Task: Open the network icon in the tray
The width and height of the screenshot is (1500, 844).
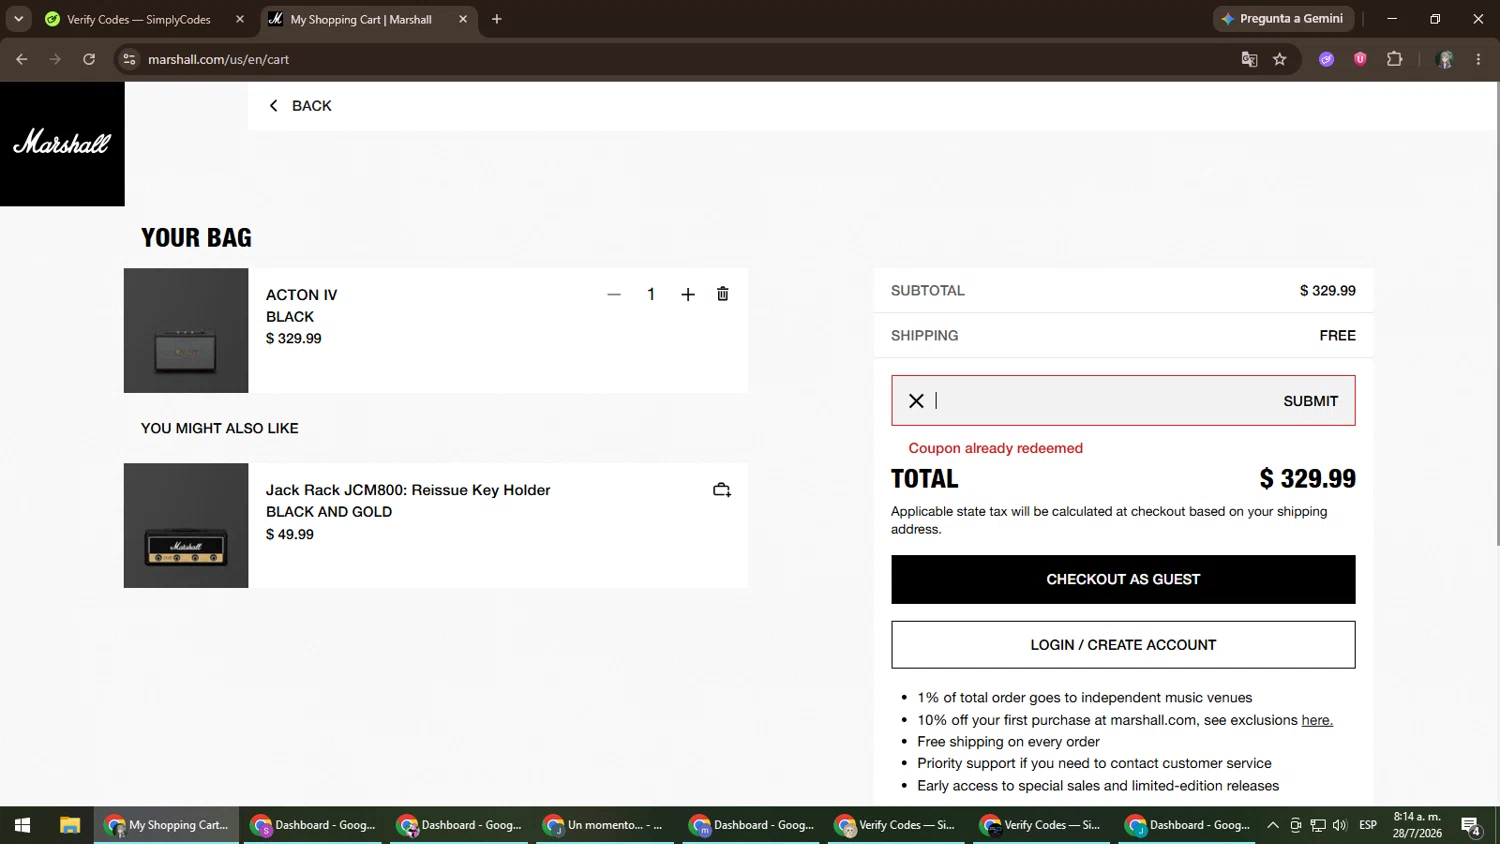Action: (x=1318, y=825)
